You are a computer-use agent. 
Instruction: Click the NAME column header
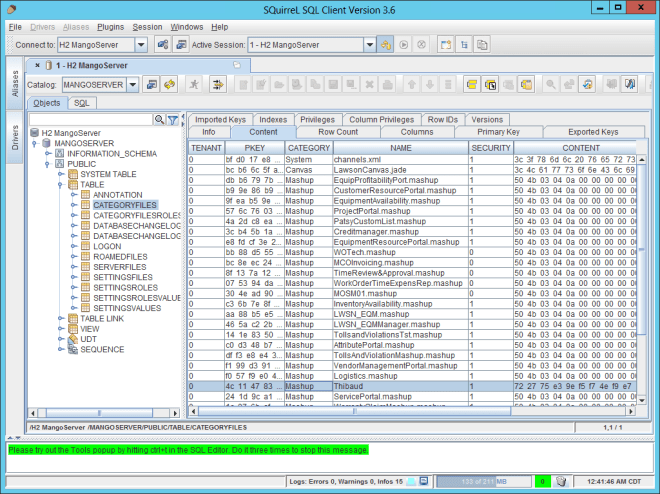(400, 147)
